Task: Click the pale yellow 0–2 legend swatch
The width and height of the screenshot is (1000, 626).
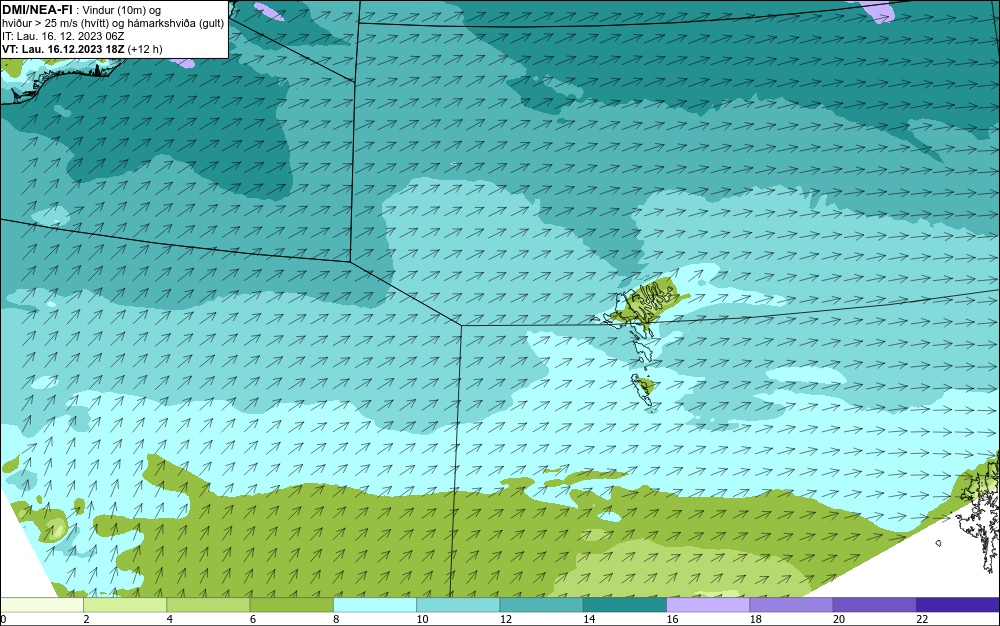Action: click(41, 604)
